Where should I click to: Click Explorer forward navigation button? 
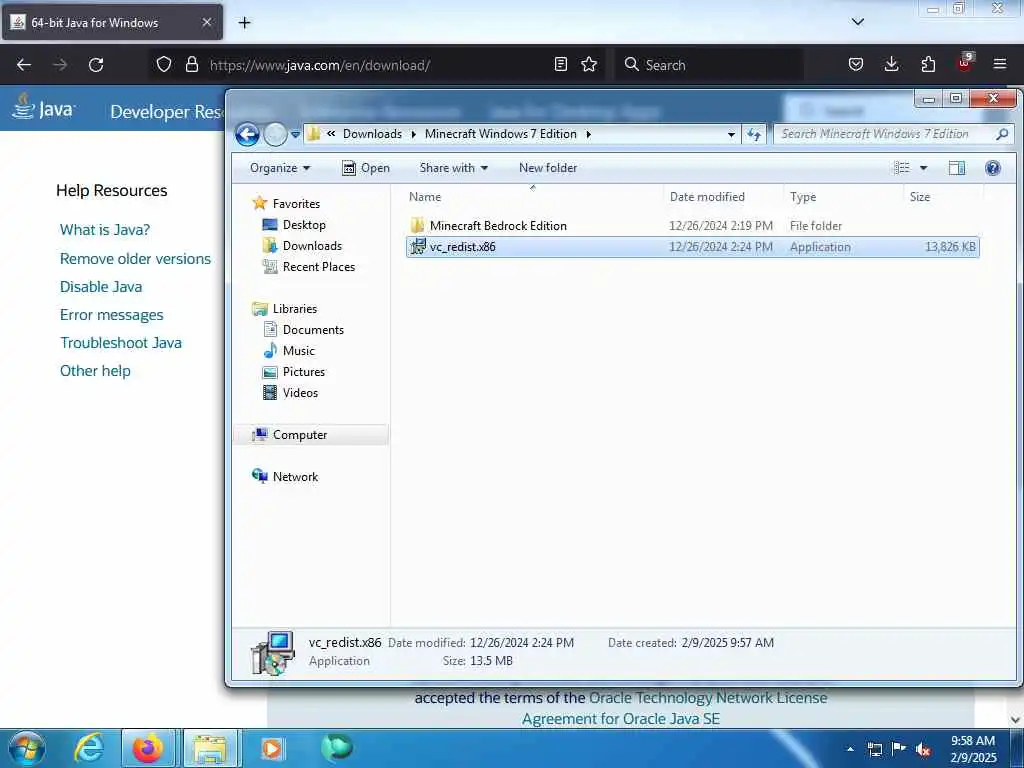tap(275, 135)
